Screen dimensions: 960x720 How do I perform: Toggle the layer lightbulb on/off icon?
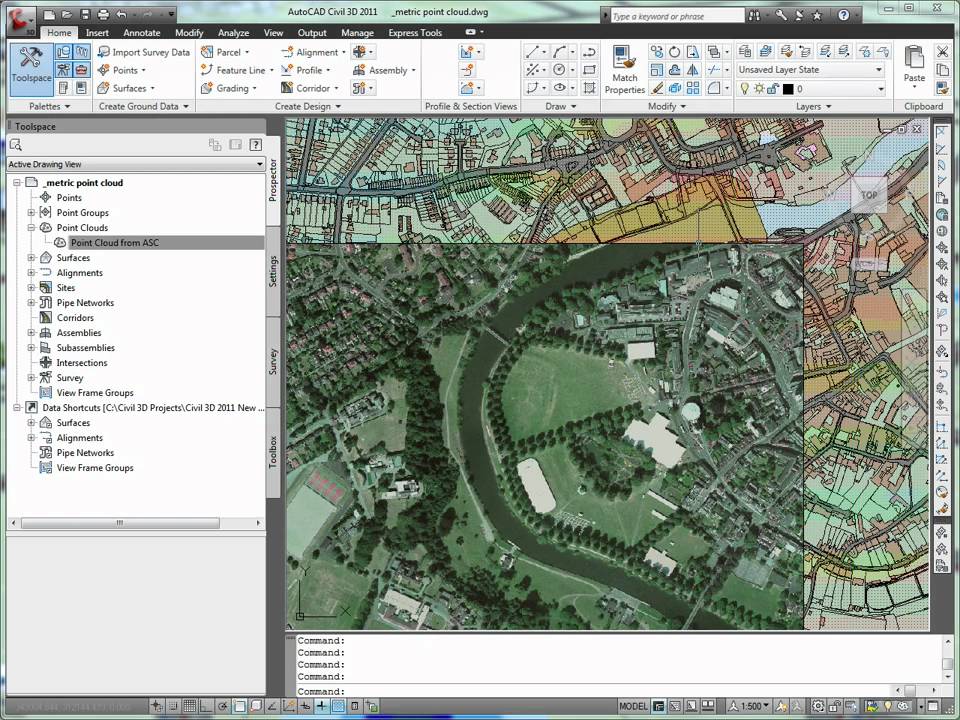pyautogui.click(x=744, y=89)
